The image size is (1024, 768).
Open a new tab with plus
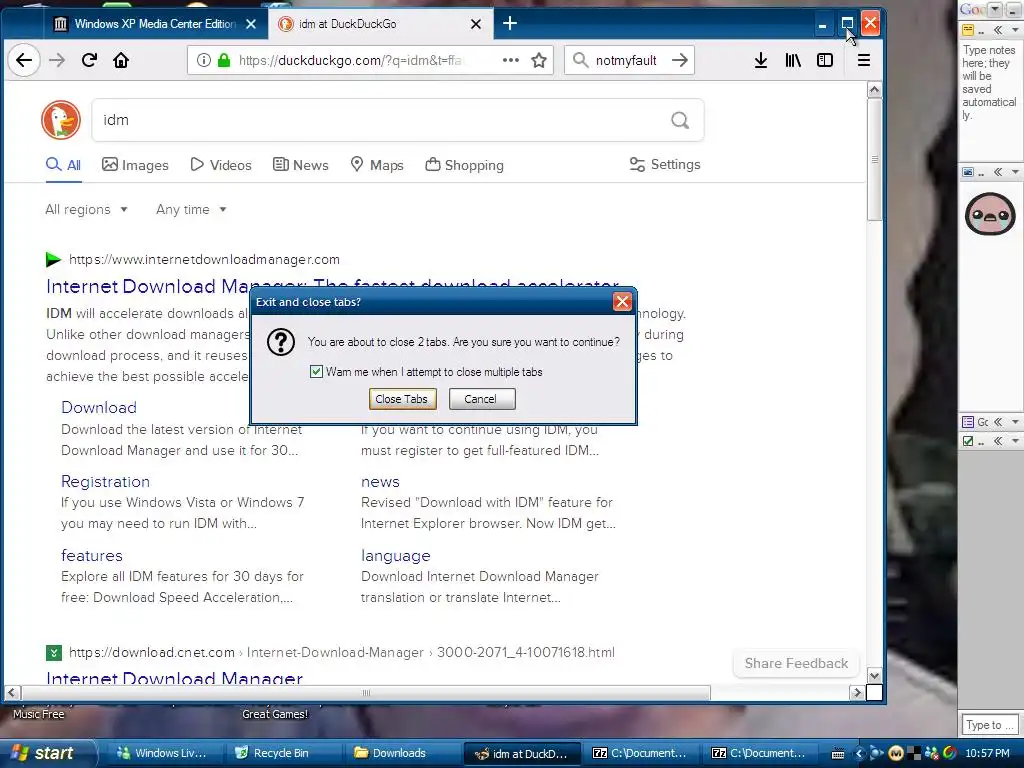510,24
